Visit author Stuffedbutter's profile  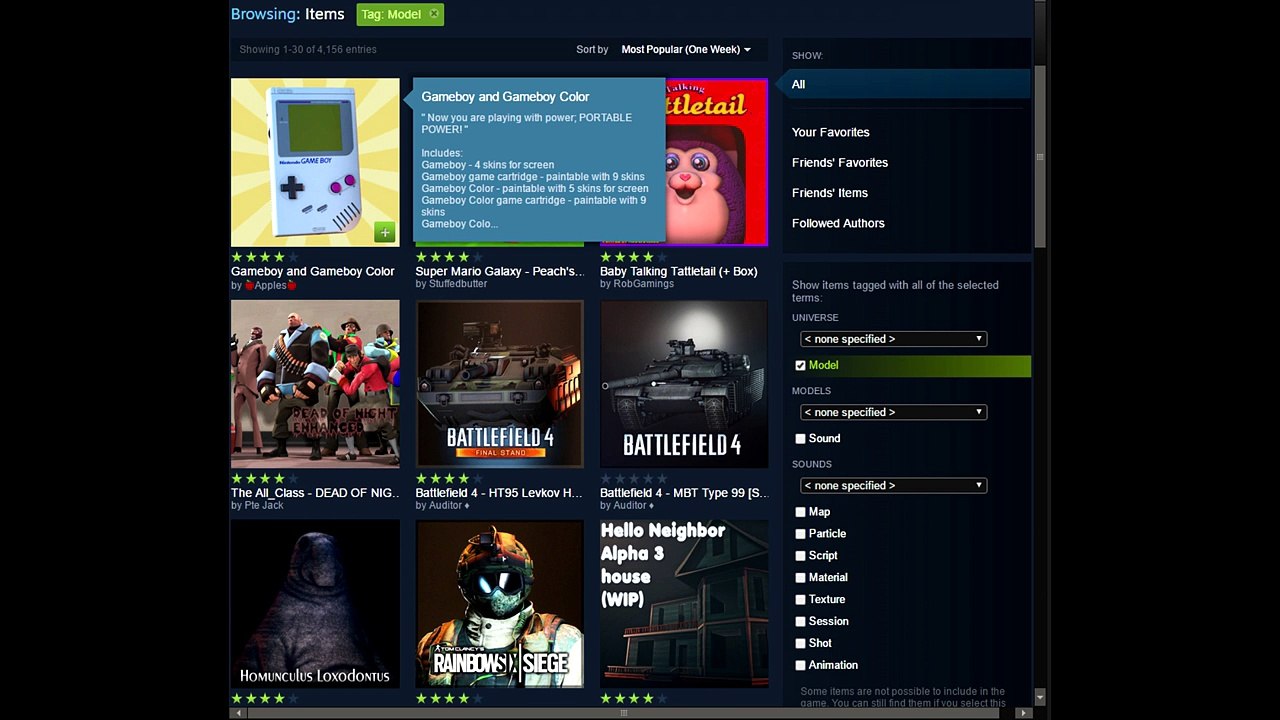pyautogui.click(x=459, y=284)
